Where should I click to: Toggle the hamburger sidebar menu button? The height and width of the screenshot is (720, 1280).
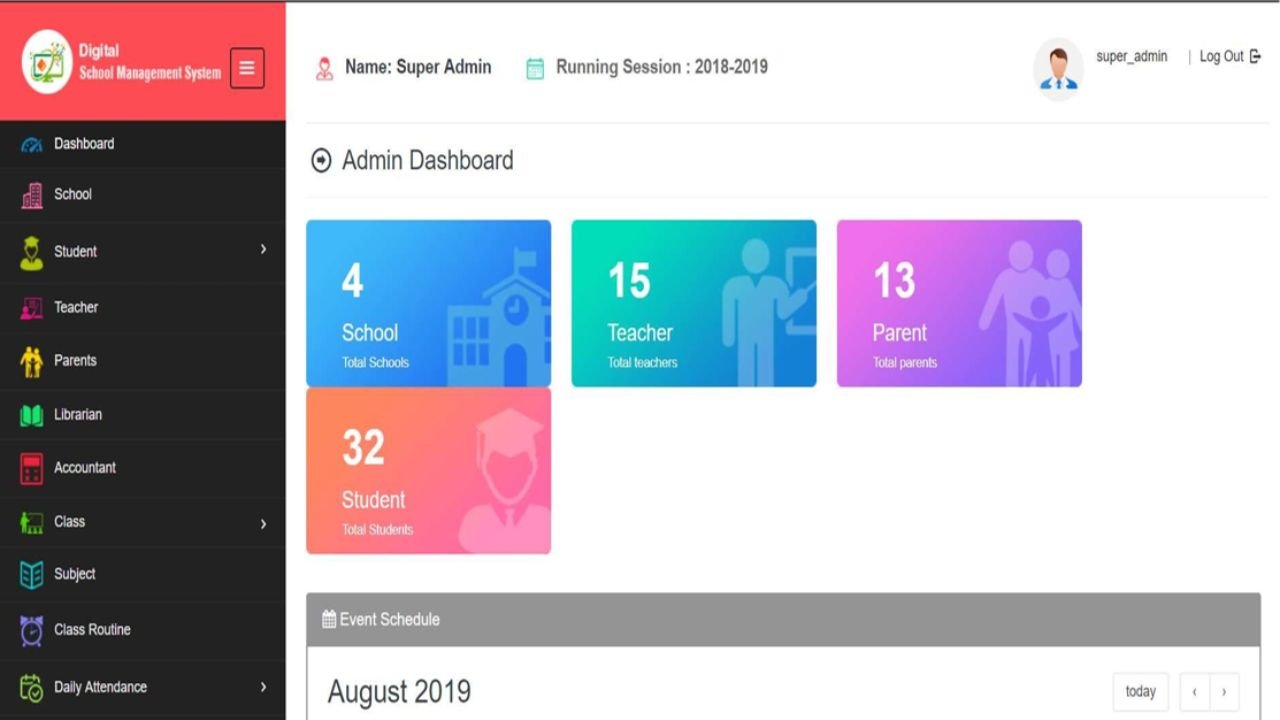tap(247, 68)
